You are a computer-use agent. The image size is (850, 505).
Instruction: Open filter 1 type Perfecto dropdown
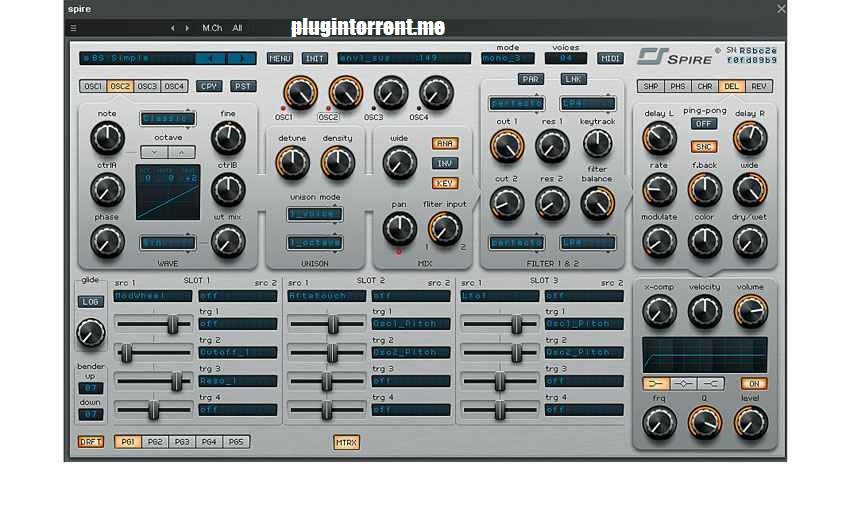click(x=516, y=103)
